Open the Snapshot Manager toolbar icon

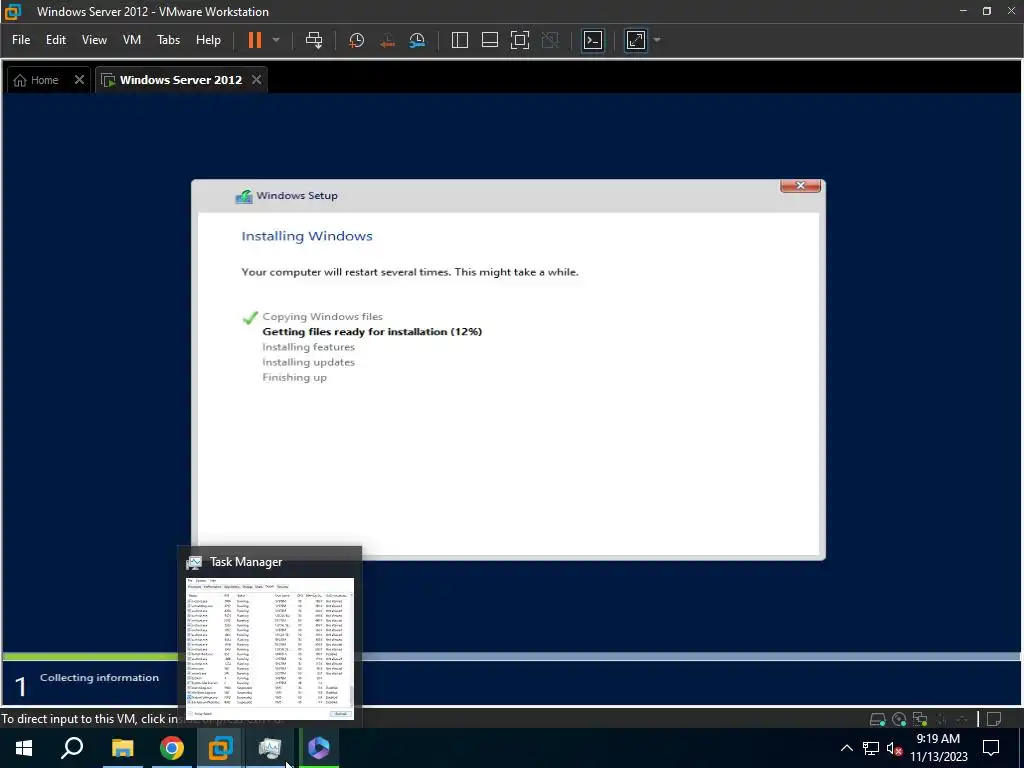(x=417, y=40)
